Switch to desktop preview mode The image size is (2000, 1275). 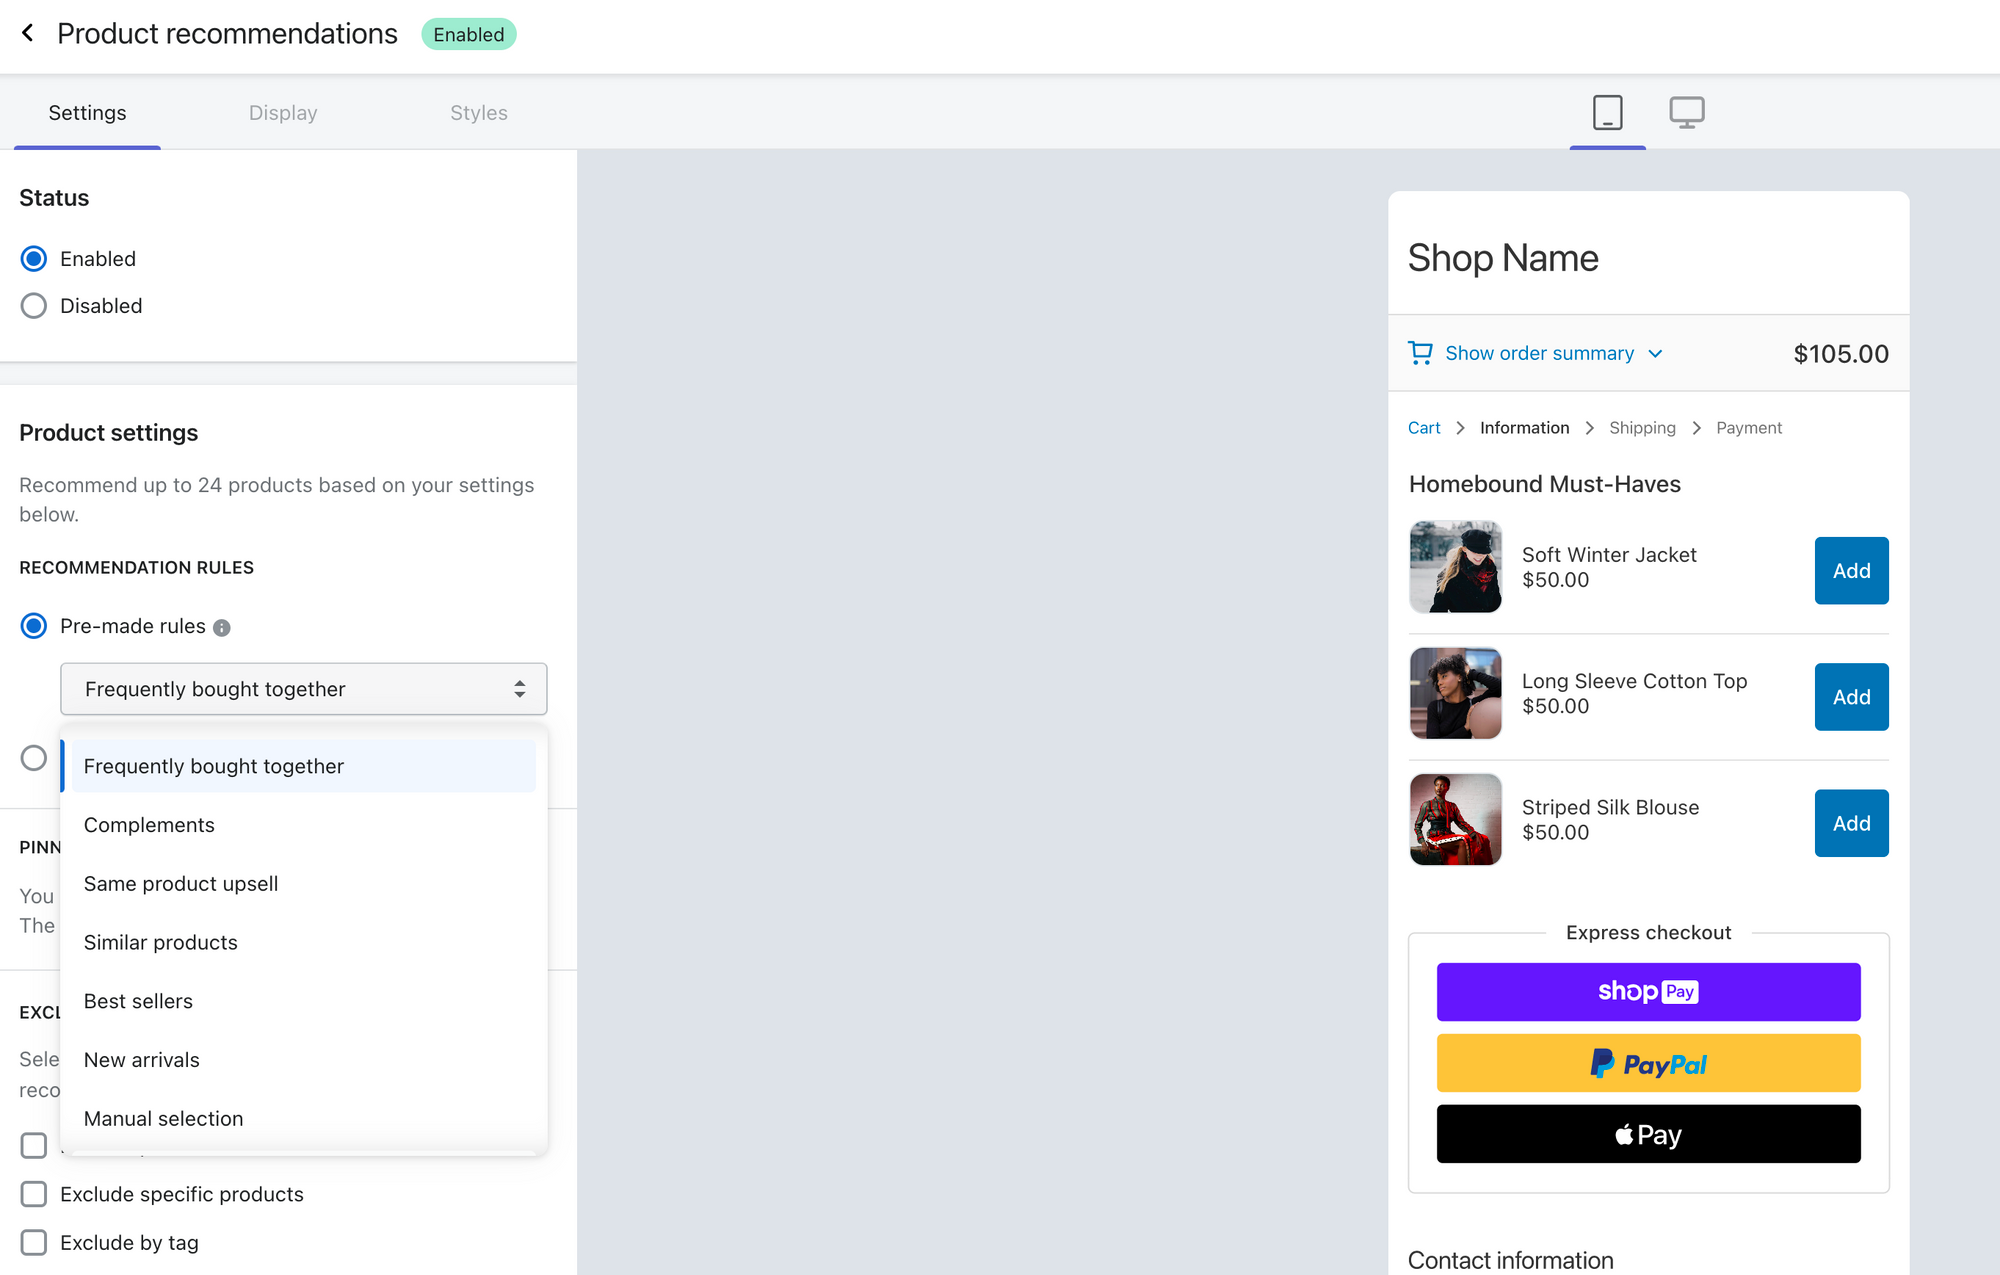click(x=1687, y=112)
